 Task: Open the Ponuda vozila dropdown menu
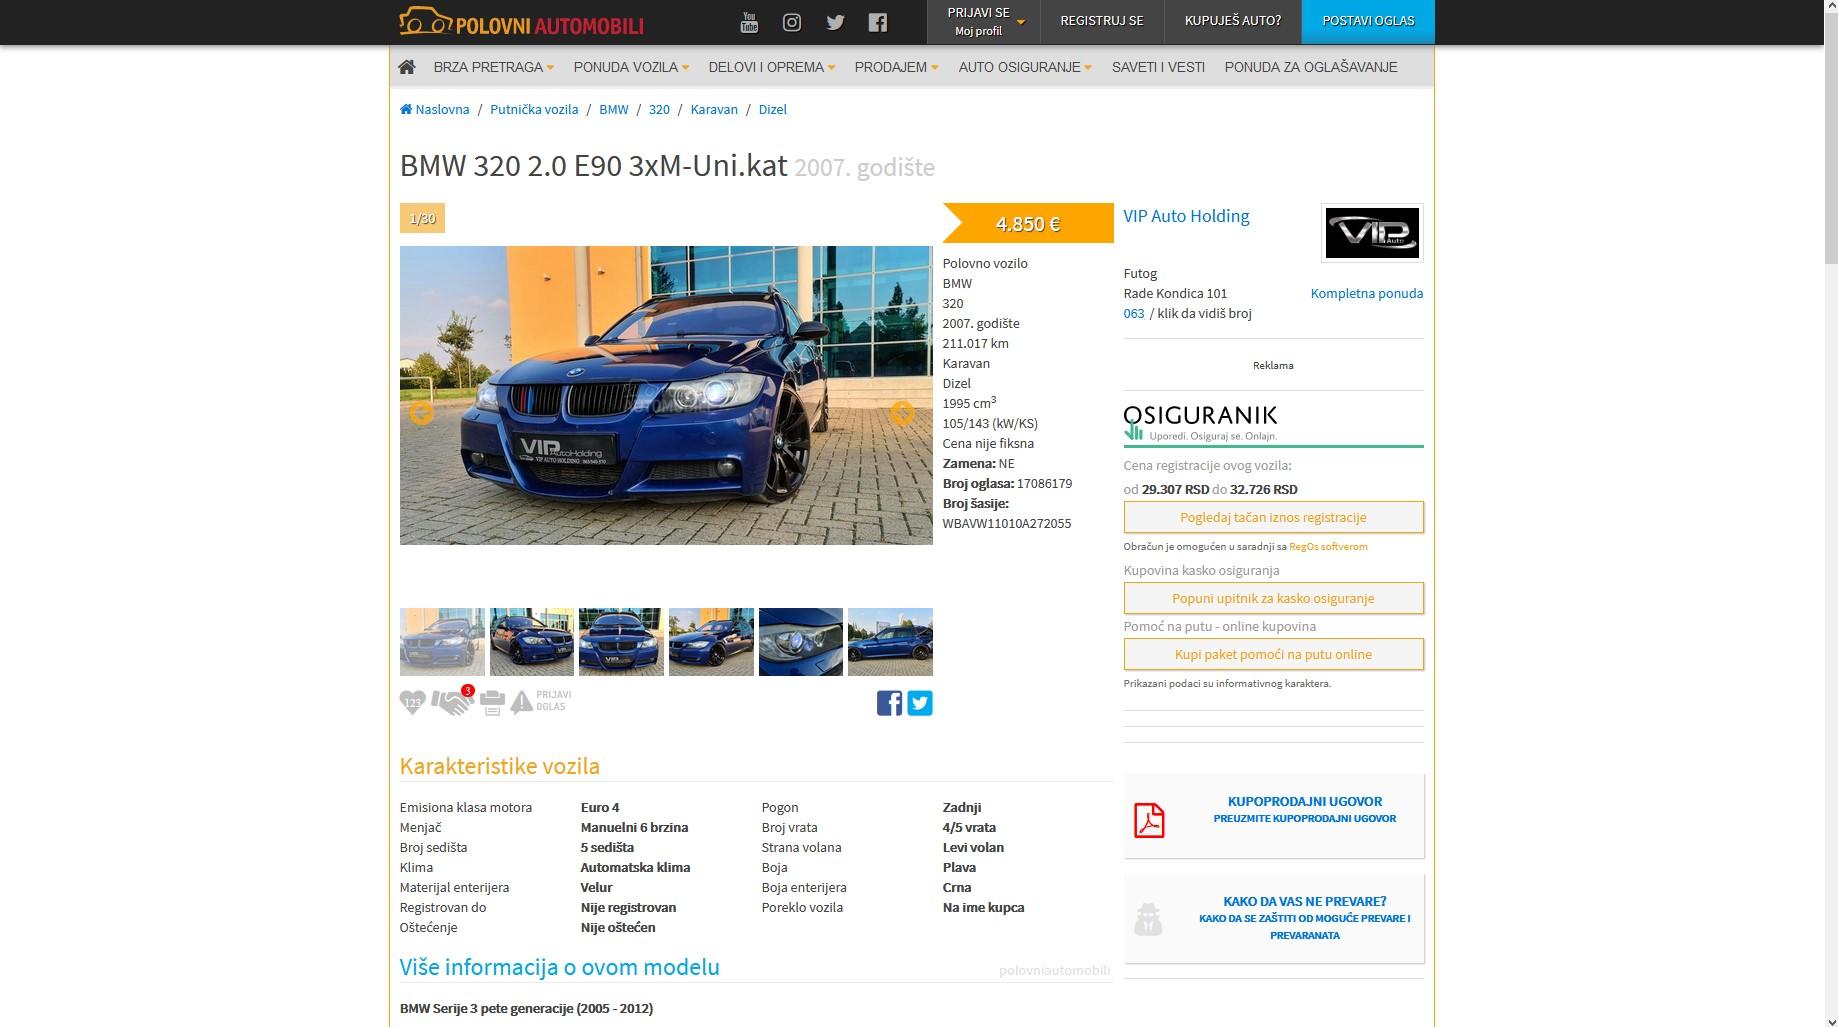pos(631,67)
